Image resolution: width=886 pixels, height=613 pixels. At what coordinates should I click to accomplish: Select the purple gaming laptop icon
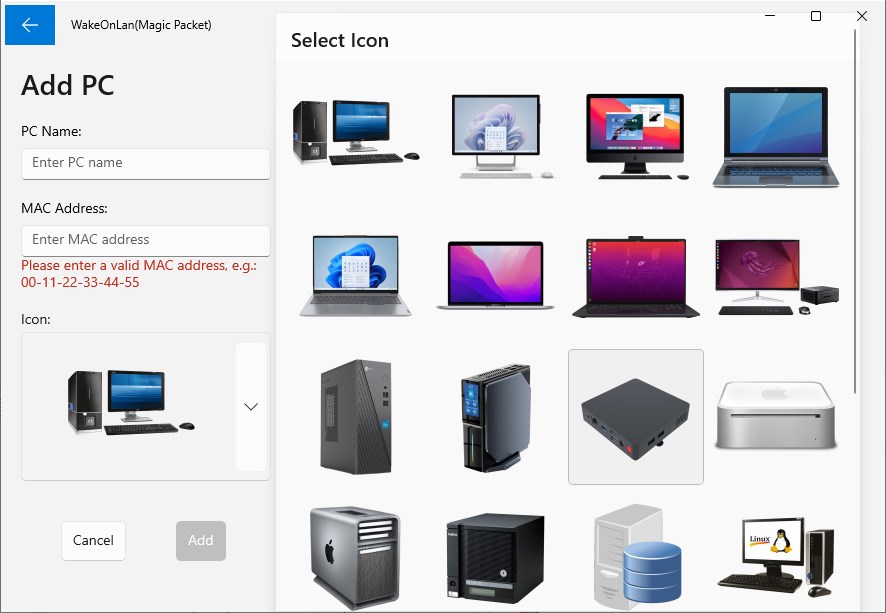coord(635,277)
